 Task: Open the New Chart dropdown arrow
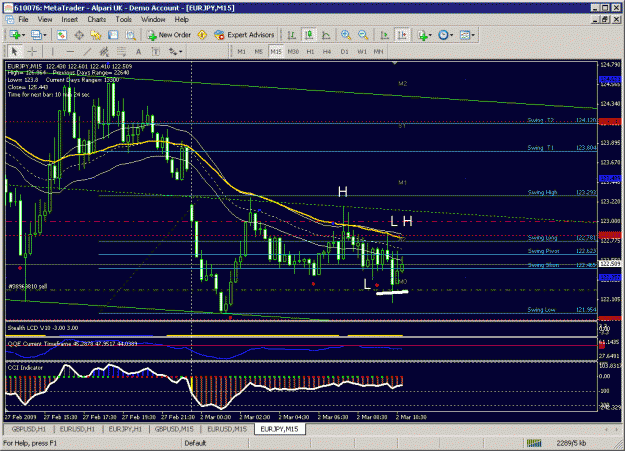coord(24,35)
